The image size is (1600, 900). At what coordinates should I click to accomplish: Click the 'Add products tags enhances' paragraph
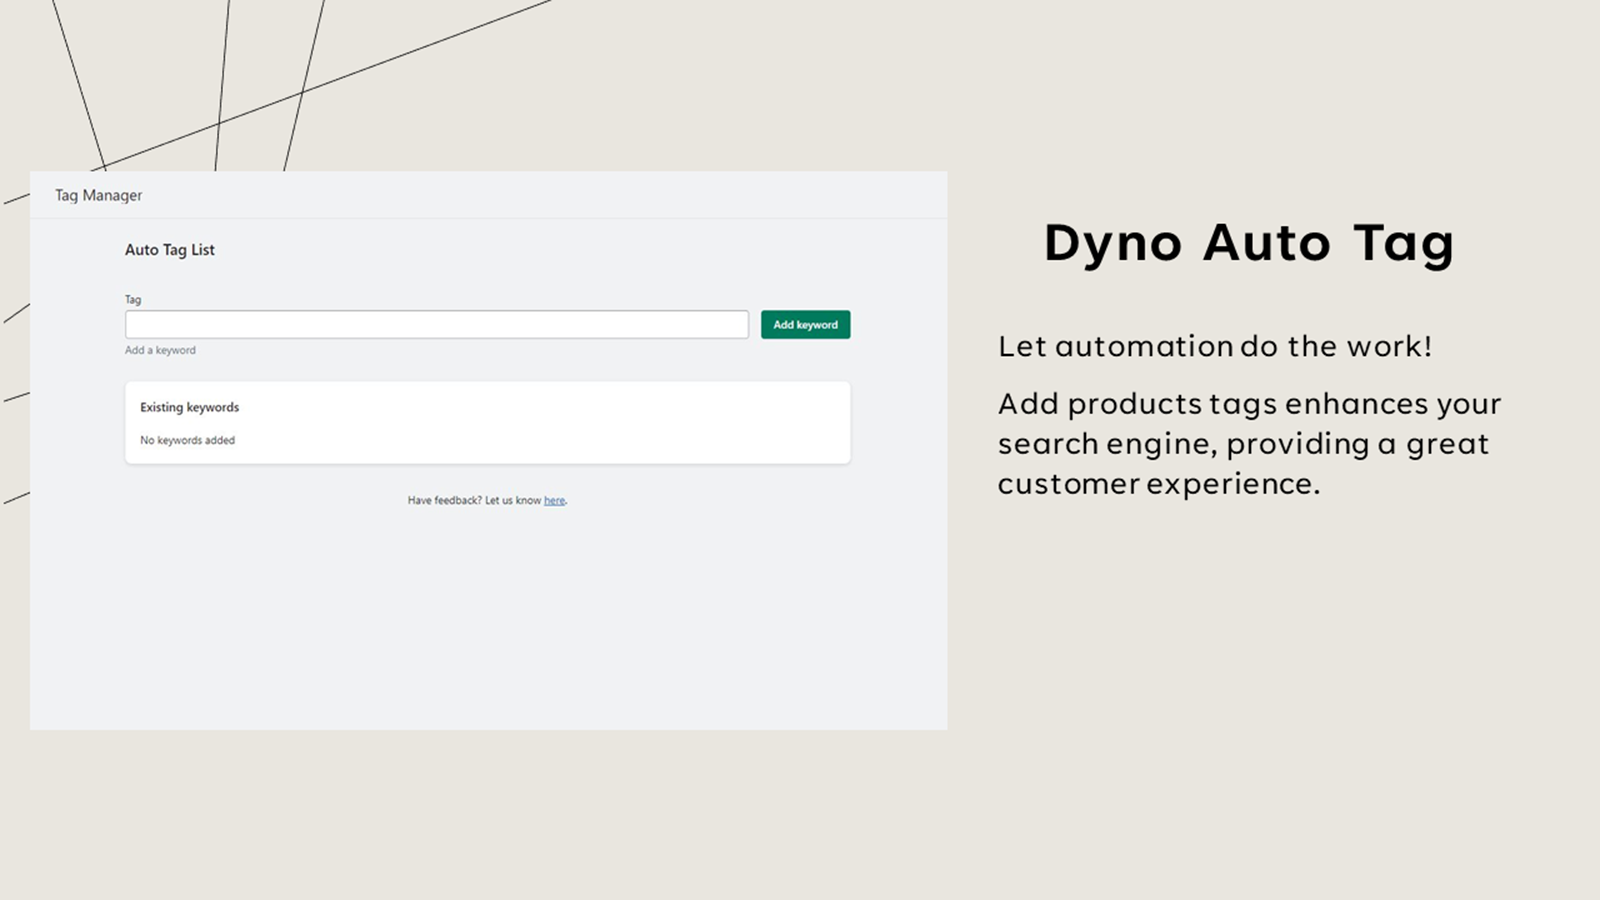pyautogui.click(x=1249, y=443)
